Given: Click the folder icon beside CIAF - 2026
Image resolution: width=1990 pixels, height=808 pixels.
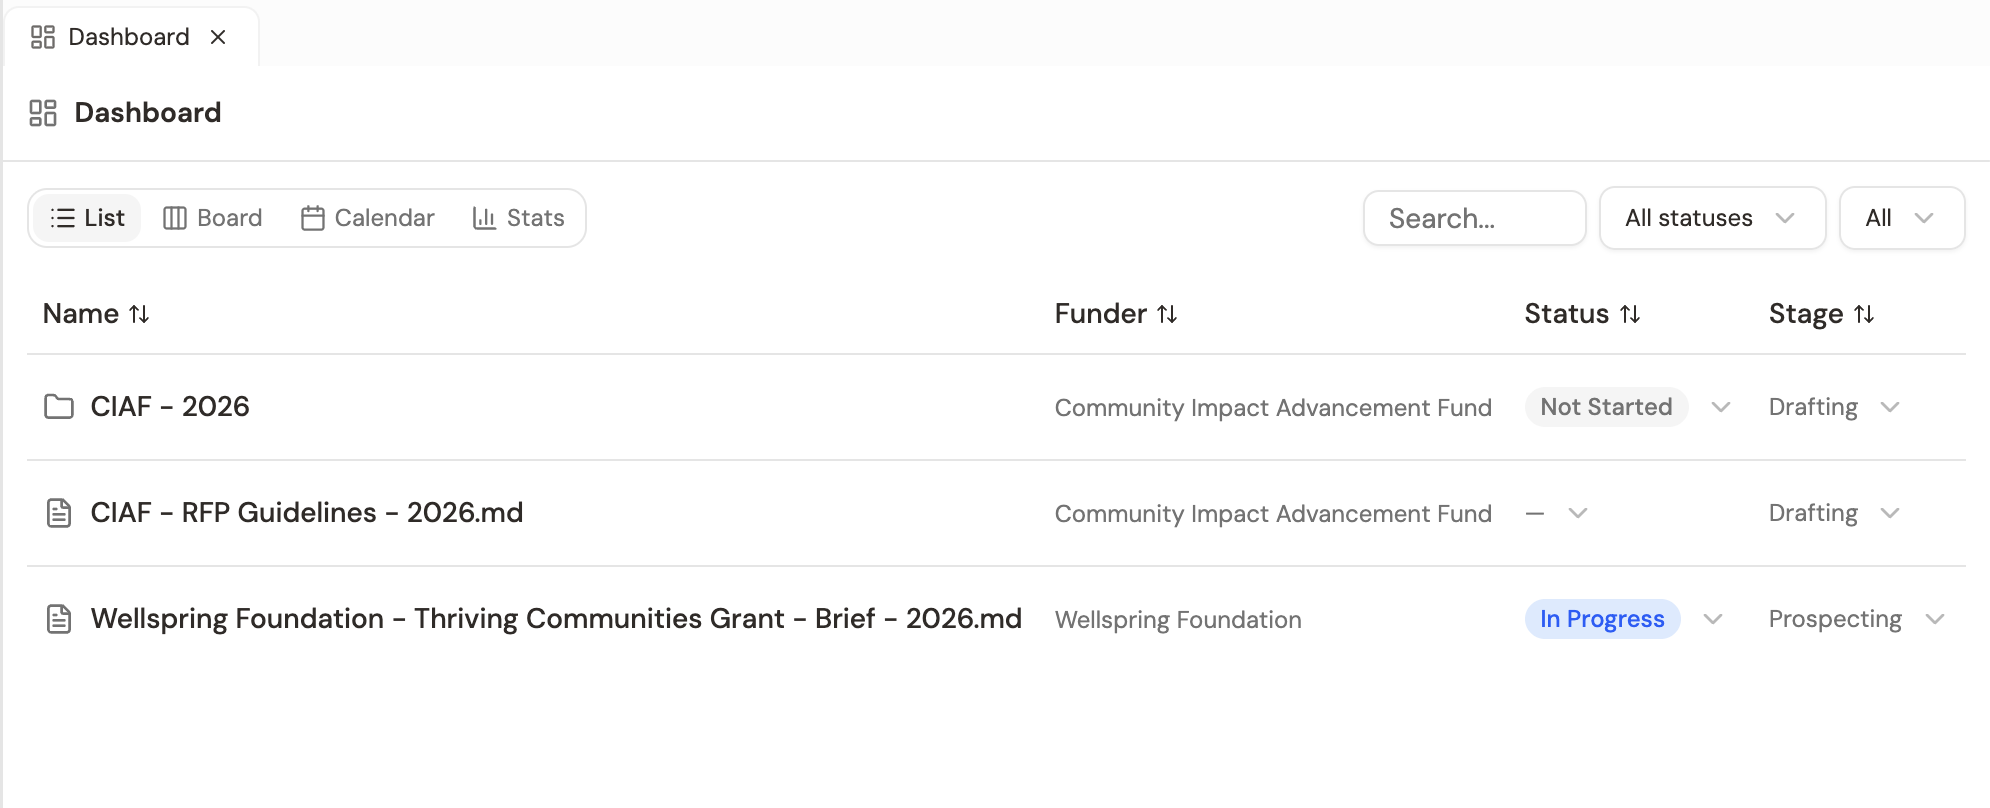Looking at the screenshot, I should pos(59,407).
